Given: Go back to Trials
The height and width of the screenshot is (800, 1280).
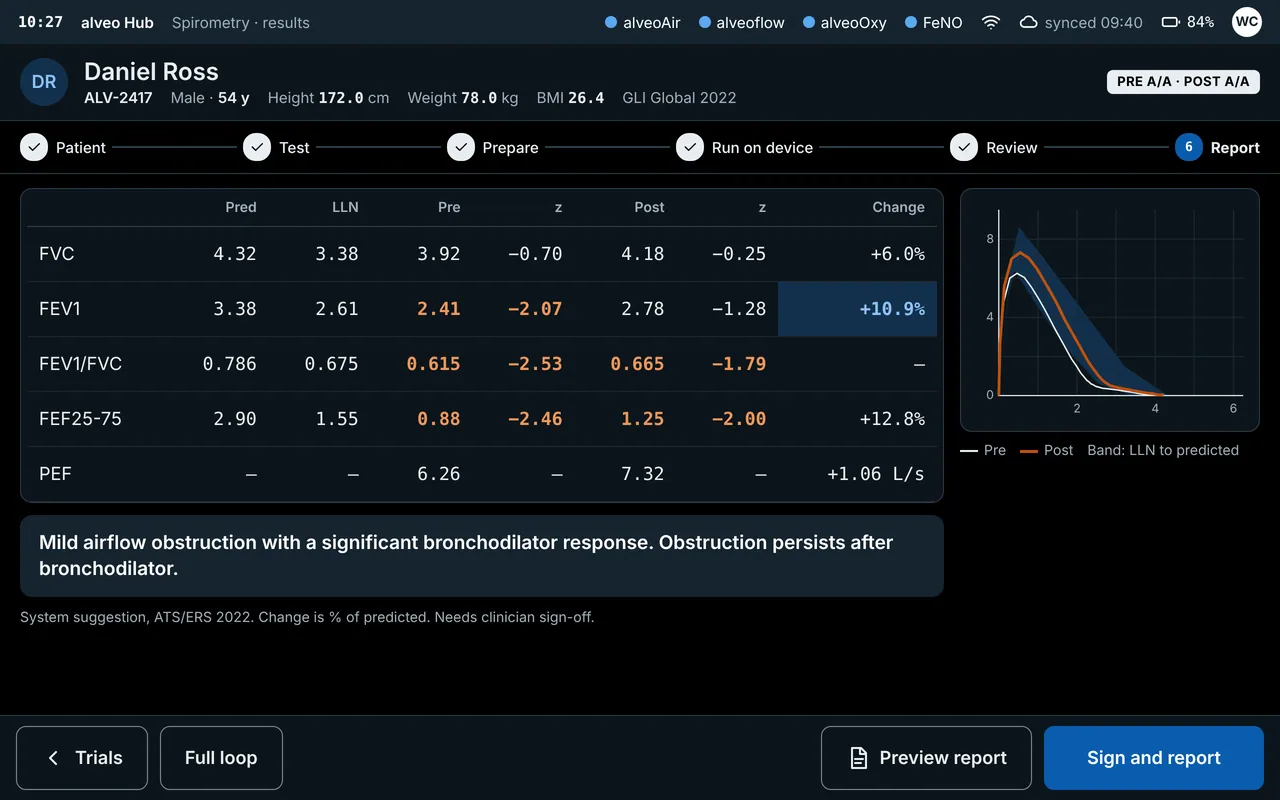Looking at the screenshot, I should (x=82, y=758).
